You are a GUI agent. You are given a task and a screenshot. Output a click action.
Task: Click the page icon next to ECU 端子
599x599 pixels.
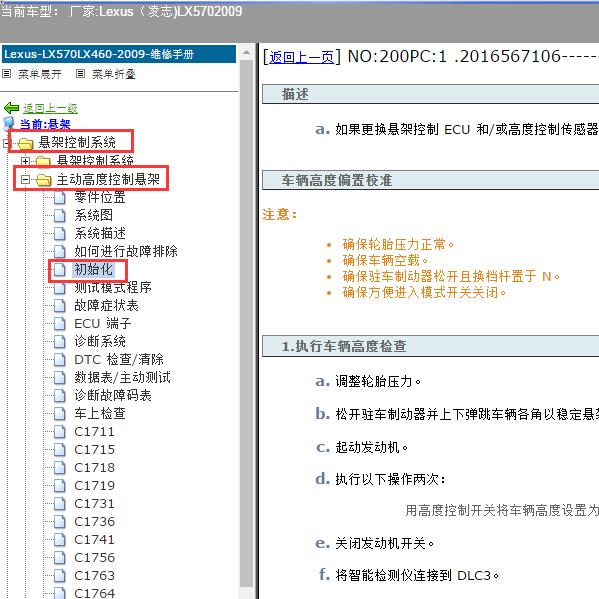(59, 324)
